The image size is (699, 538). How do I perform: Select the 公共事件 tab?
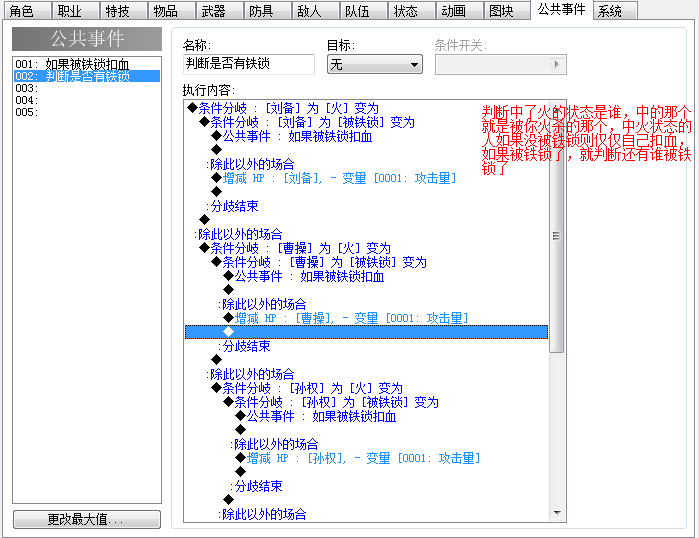point(561,9)
